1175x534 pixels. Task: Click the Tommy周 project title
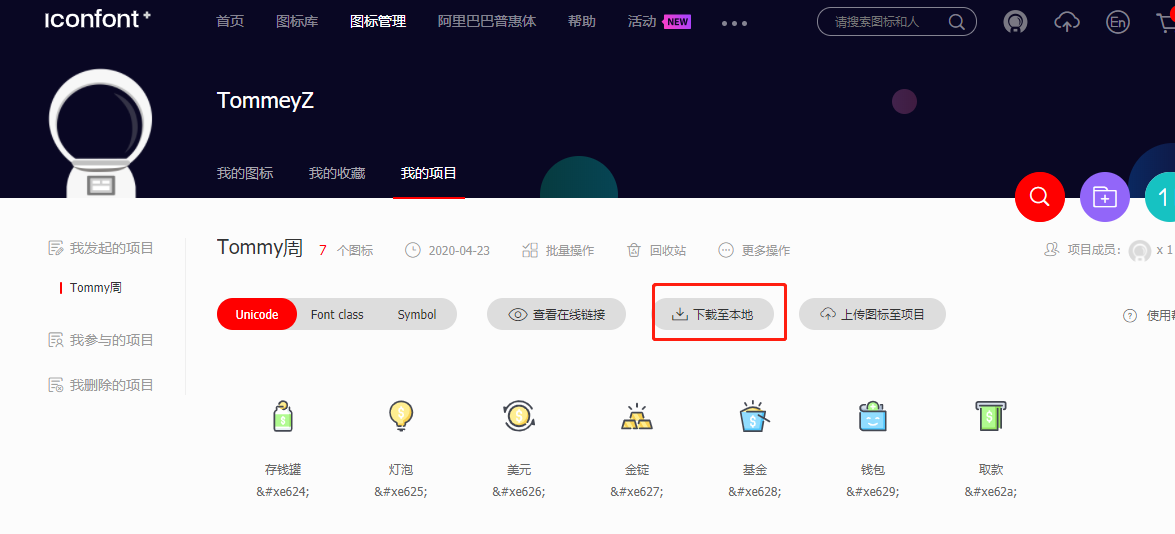[259, 248]
